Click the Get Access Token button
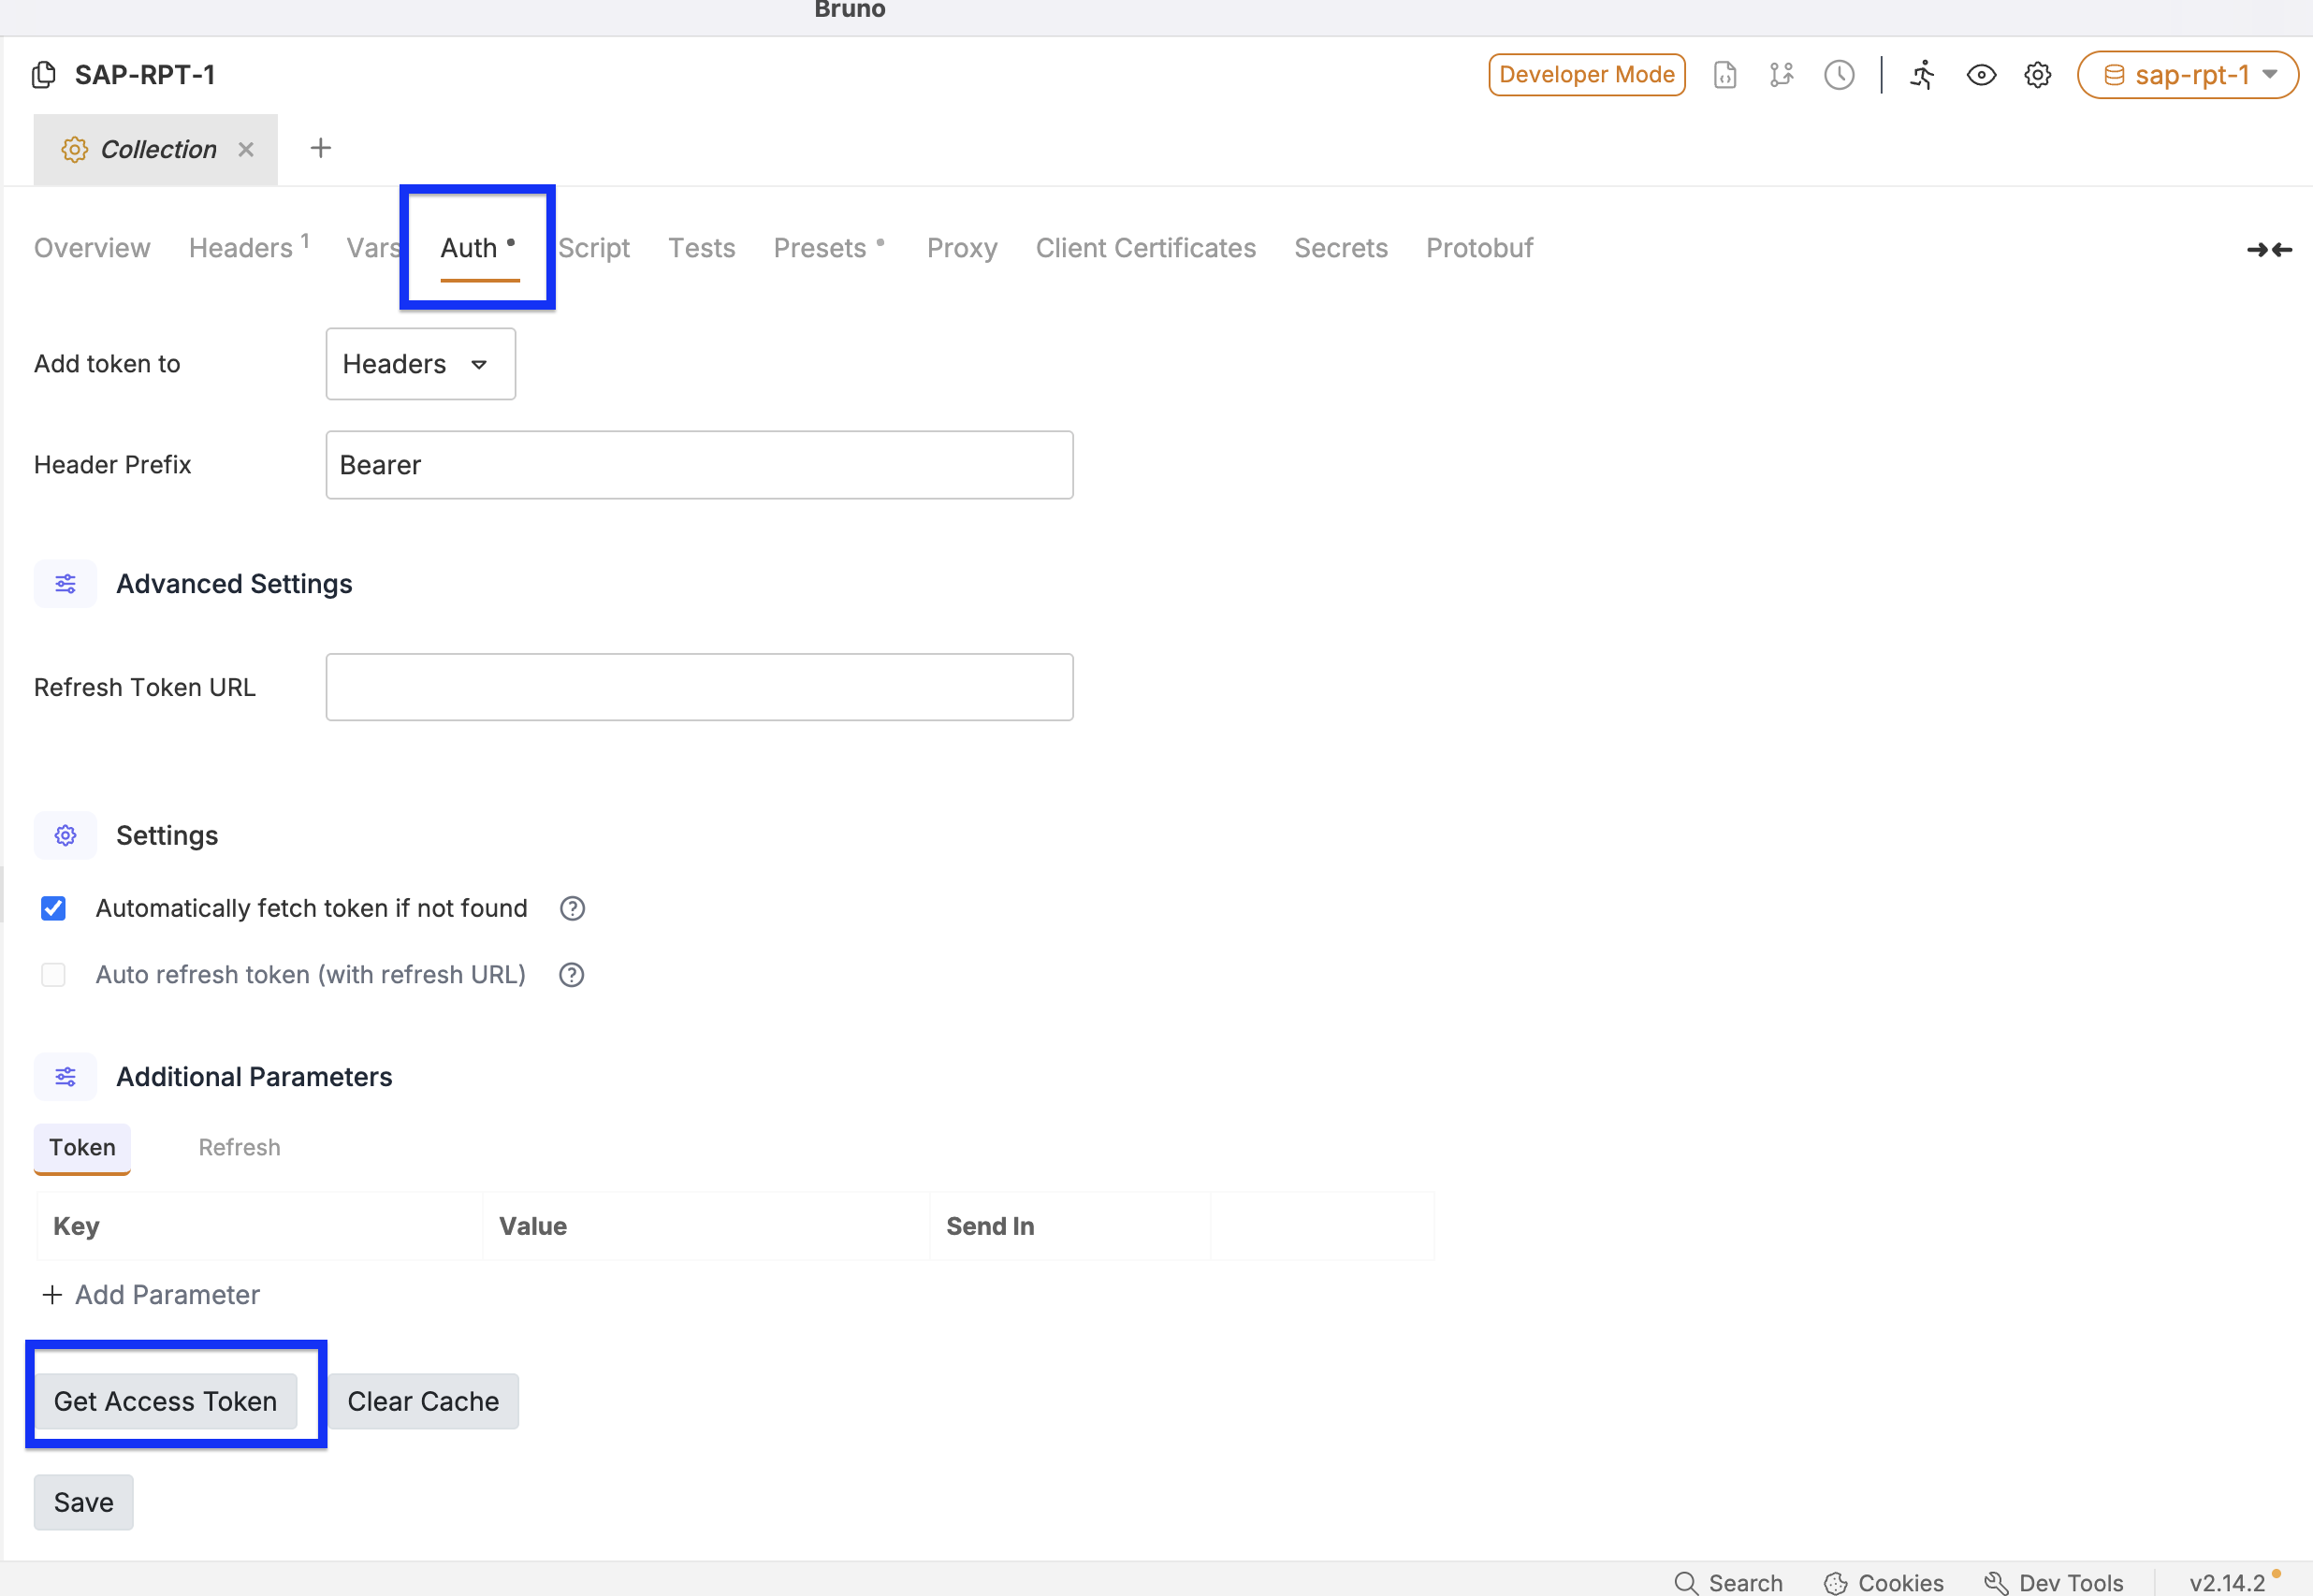 165,1401
